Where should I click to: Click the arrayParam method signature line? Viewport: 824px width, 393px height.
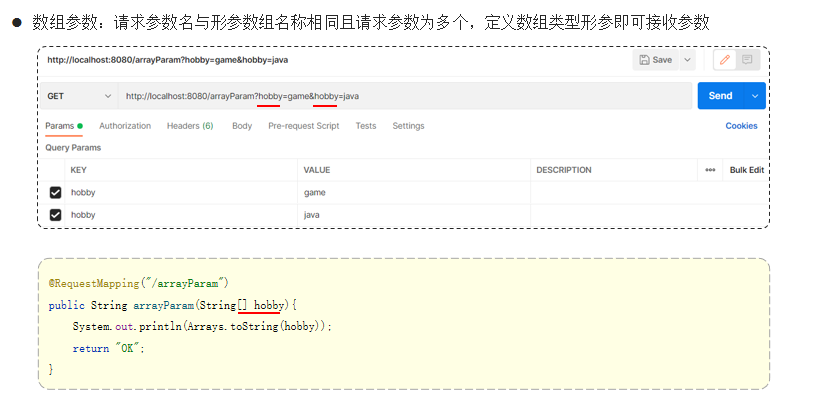pyautogui.click(x=173, y=305)
